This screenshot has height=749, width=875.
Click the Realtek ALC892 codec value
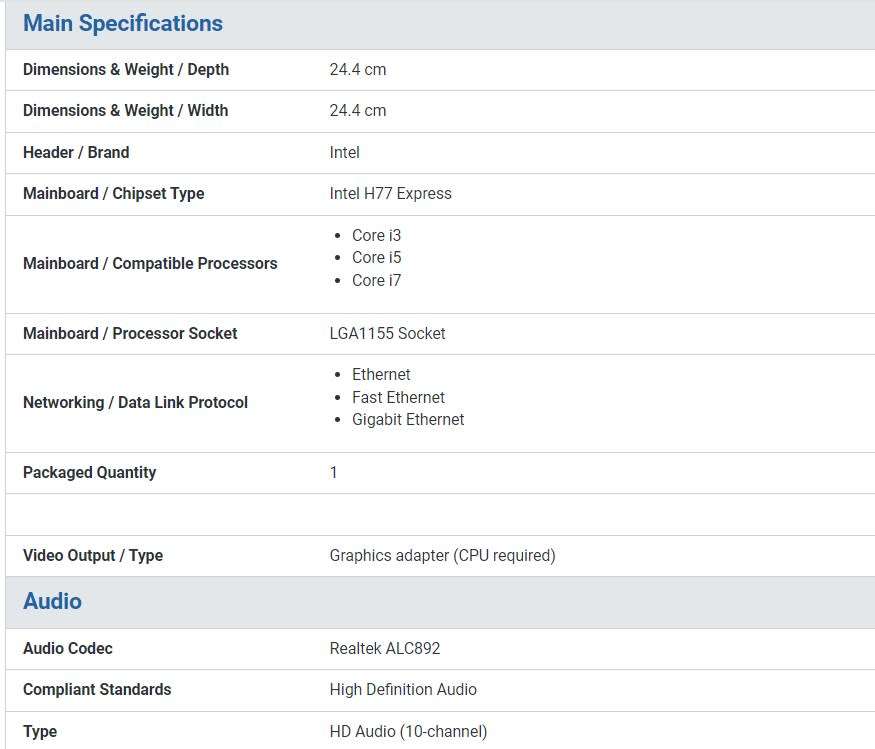coord(385,649)
